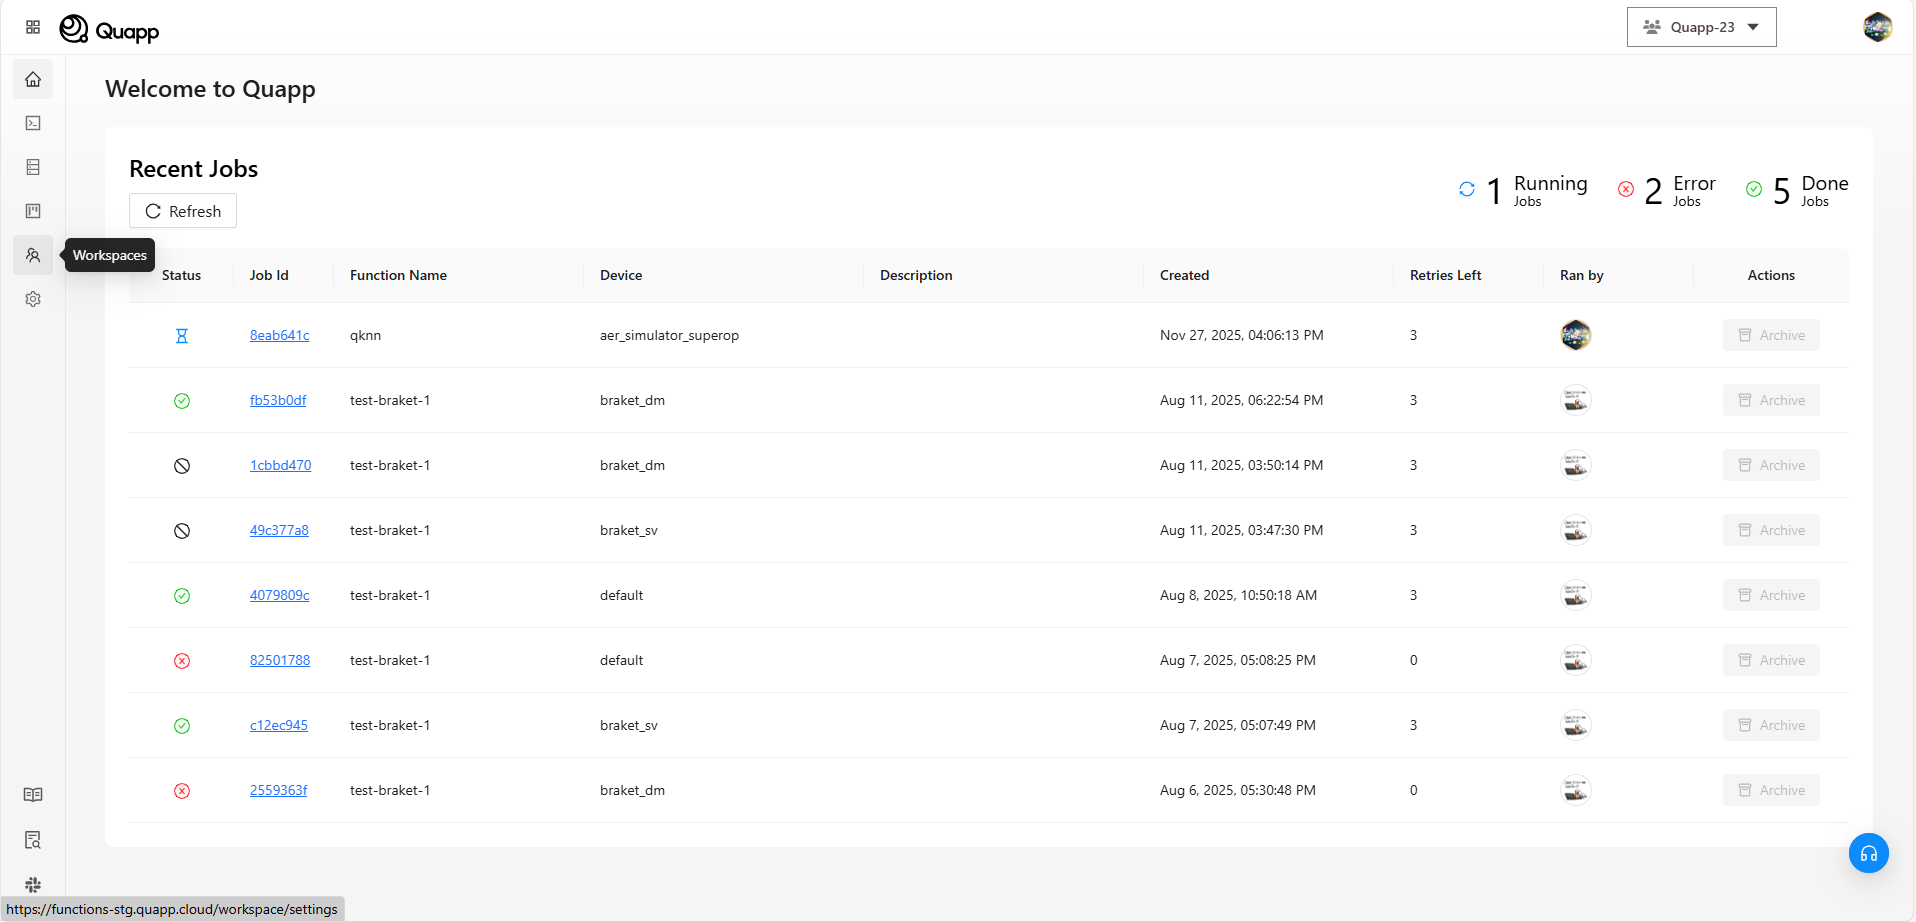Open job fb53b0df link
Screen dimensions: 1916x922
tap(278, 400)
